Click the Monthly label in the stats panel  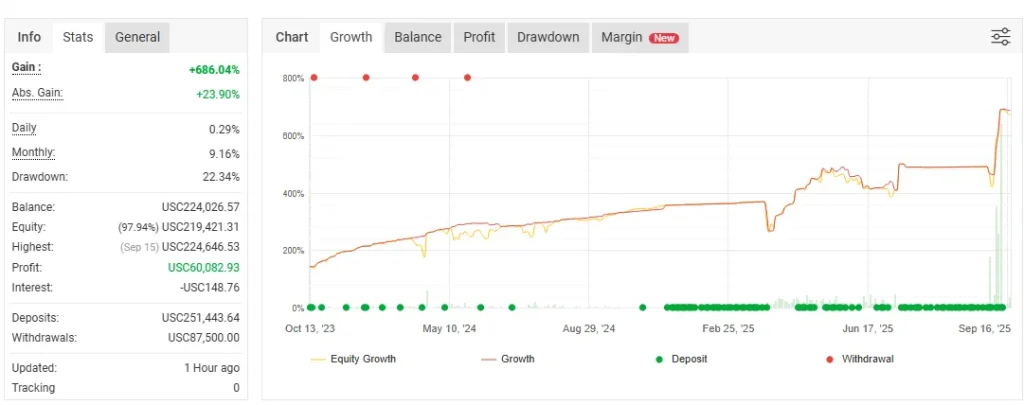(33, 153)
